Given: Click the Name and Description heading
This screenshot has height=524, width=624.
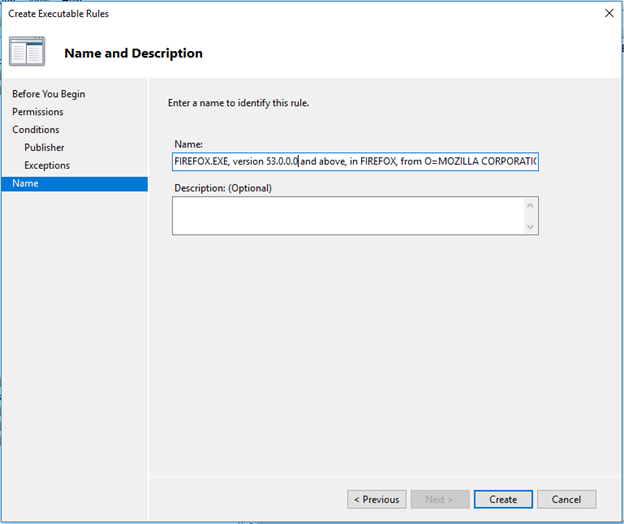Looking at the screenshot, I should coord(133,53).
